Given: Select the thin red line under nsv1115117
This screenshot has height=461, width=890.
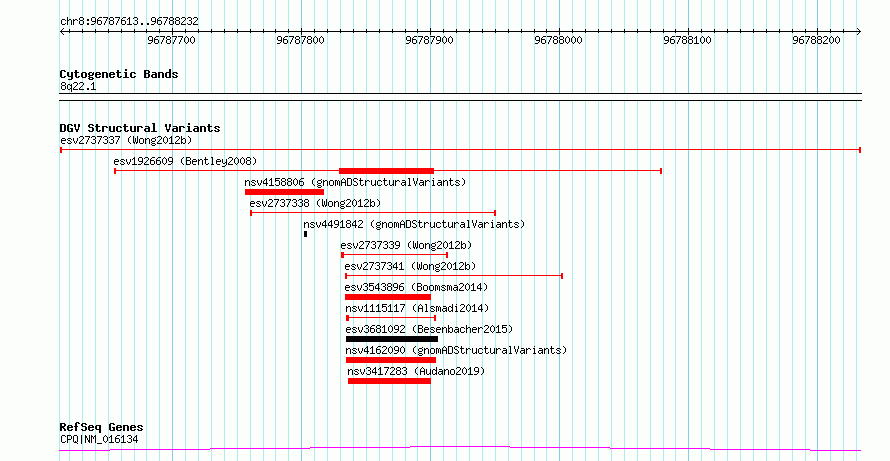Looking at the screenshot, I should [391, 318].
